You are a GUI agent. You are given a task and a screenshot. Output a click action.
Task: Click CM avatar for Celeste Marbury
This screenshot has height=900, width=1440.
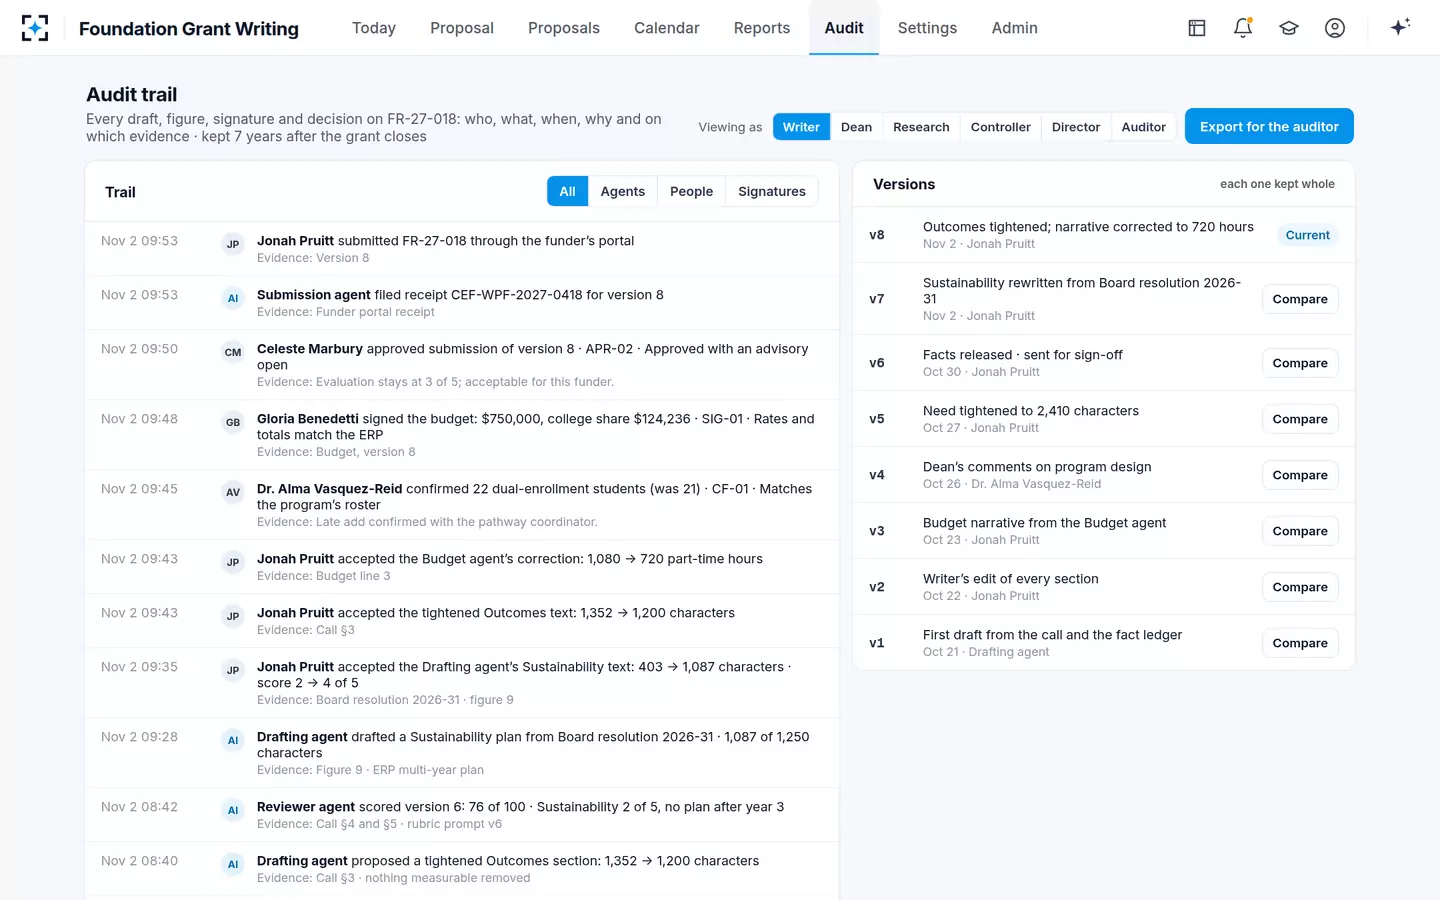[233, 352]
